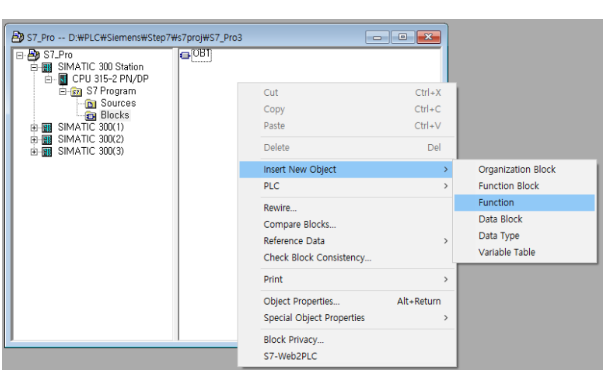
Task: Select CPU 315-2 PN/DP tree label
Action: click(110, 79)
